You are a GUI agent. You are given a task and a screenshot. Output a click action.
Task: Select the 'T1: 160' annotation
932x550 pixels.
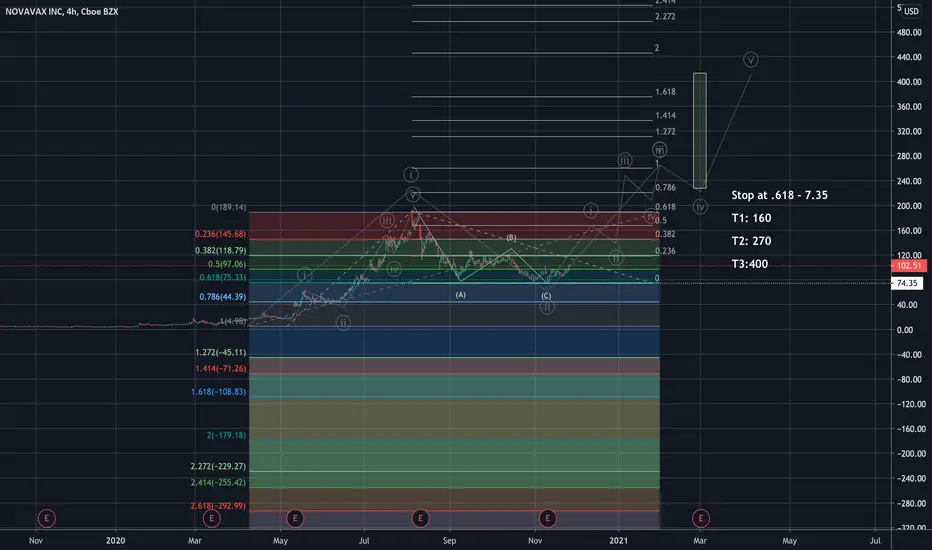pyautogui.click(x=751, y=218)
